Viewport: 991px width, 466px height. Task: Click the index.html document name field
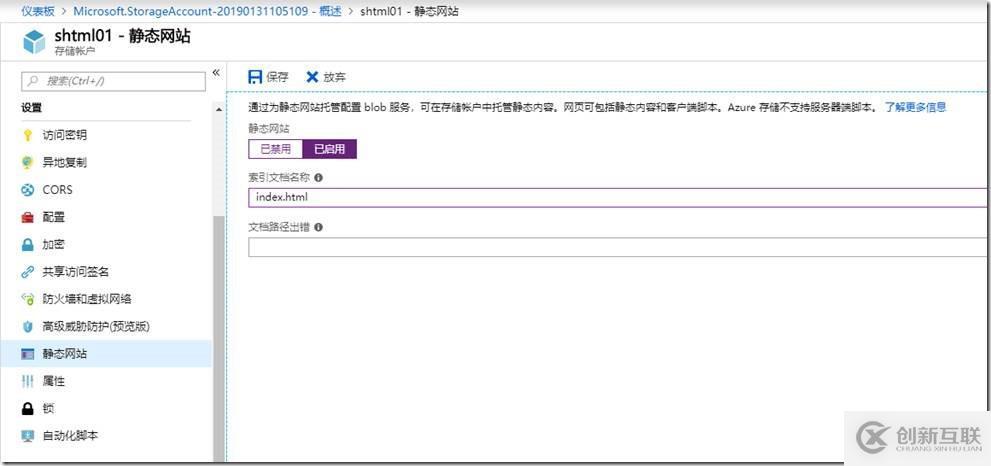pyautogui.click(x=619, y=197)
